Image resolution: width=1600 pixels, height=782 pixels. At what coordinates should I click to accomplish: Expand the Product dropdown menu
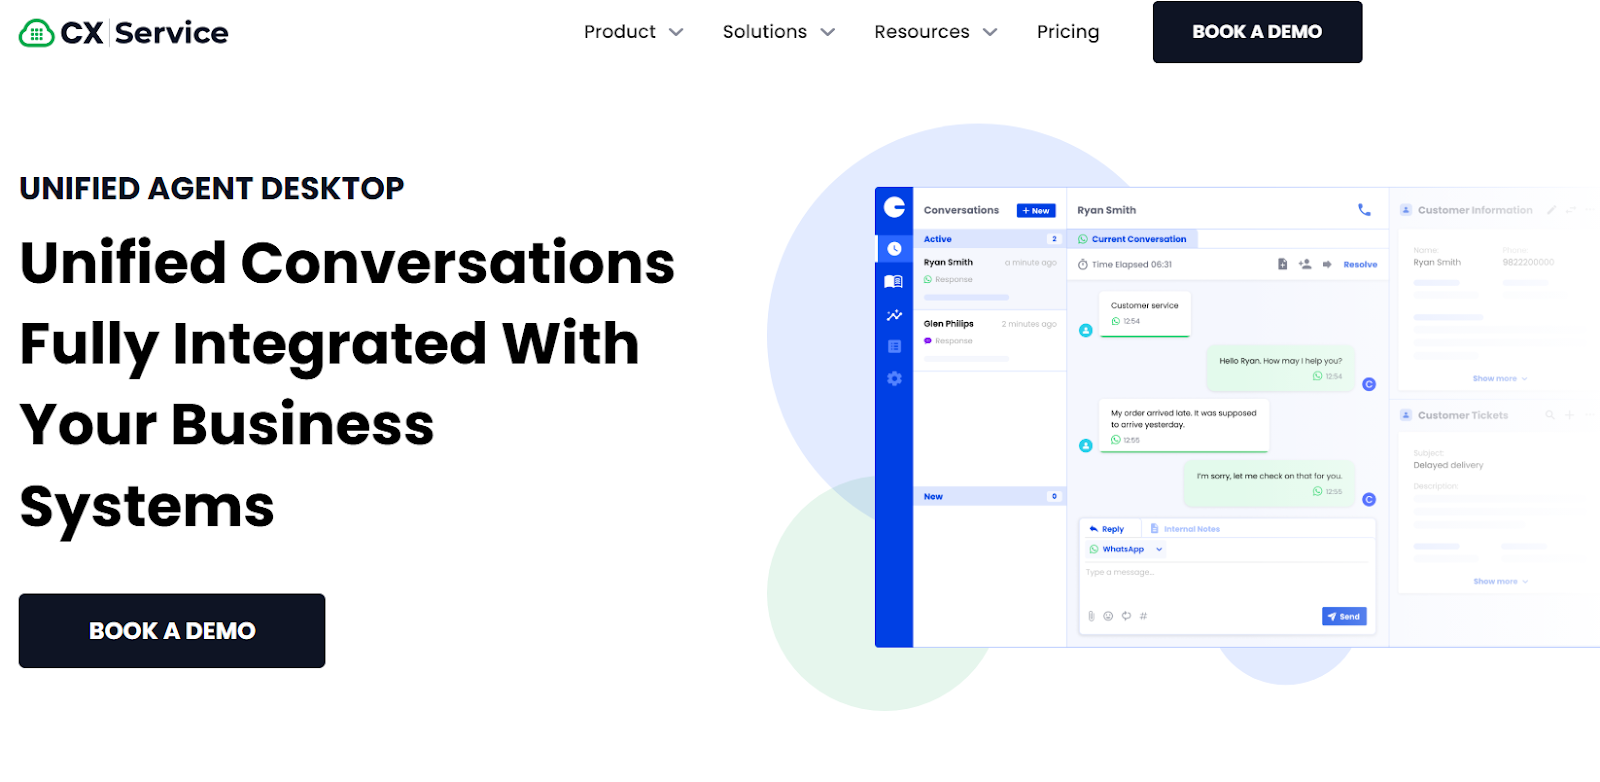[633, 32]
